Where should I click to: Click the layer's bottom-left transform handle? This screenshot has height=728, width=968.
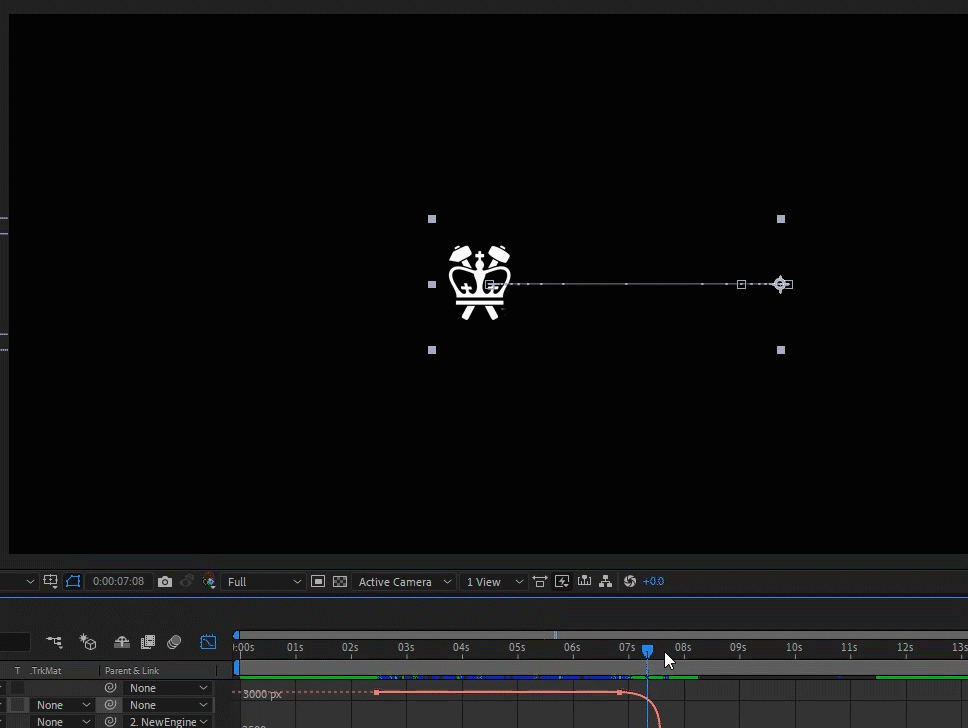432,350
